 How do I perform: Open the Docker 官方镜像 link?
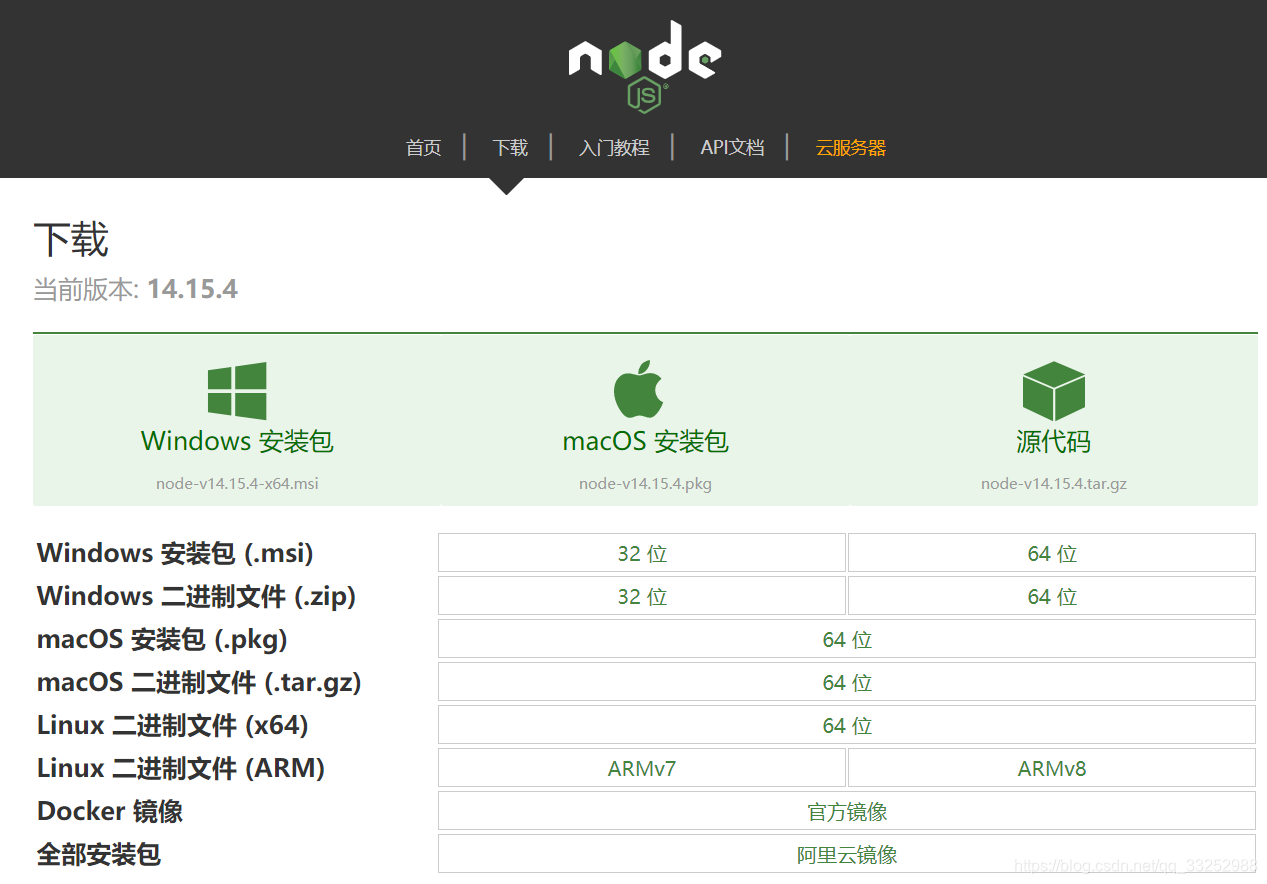[847, 811]
